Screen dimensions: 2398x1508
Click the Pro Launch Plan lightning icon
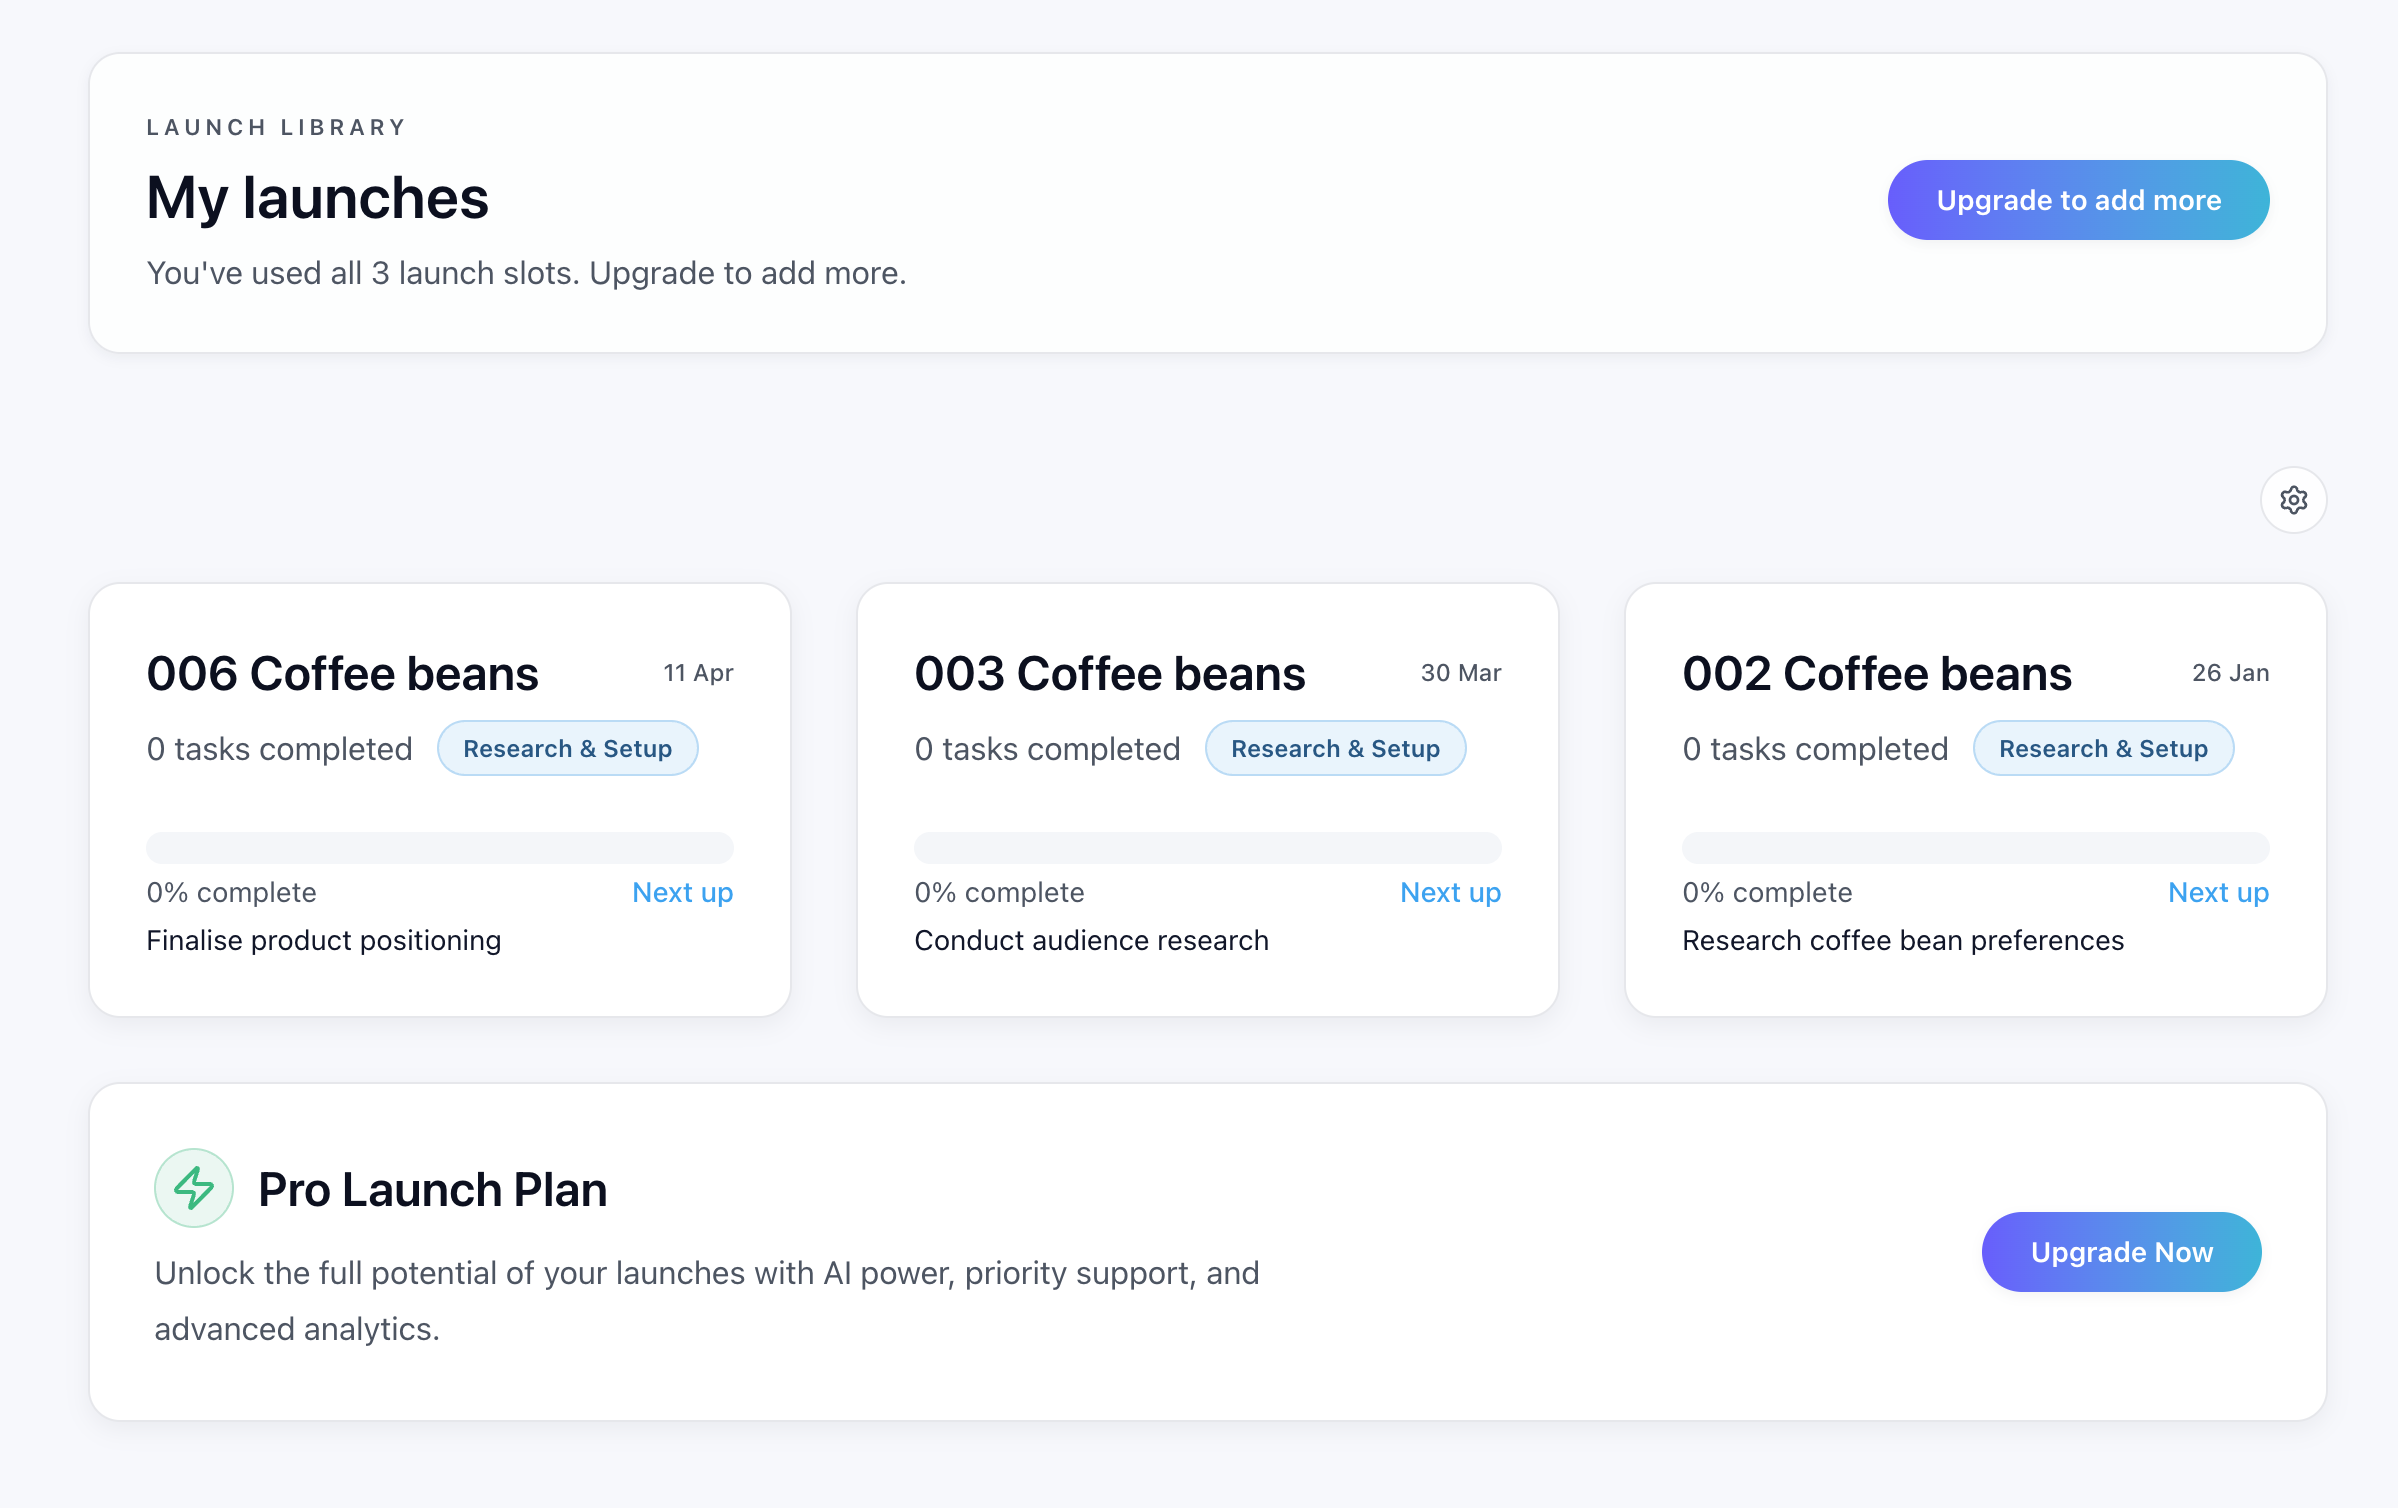point(194,1189)
